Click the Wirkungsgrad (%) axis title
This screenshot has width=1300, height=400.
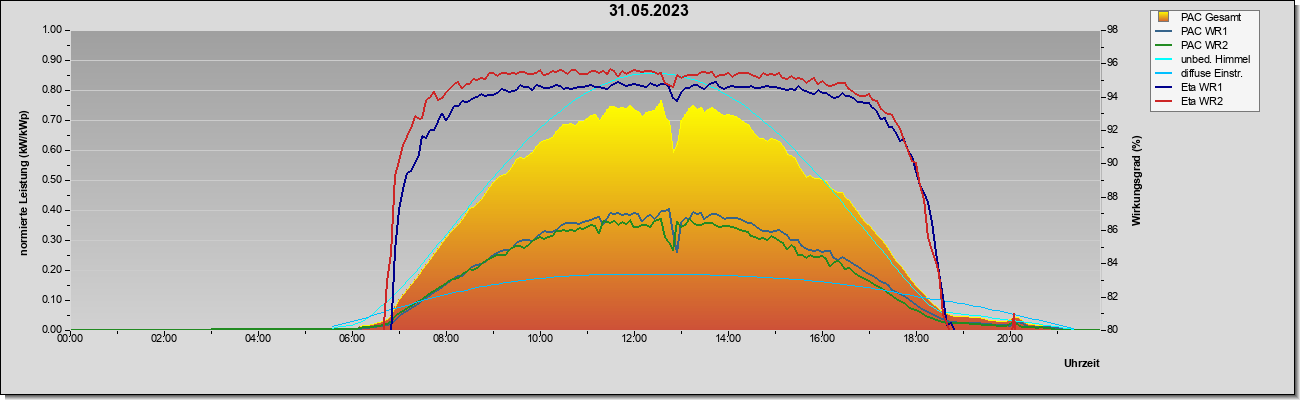tap(1137, 180)
